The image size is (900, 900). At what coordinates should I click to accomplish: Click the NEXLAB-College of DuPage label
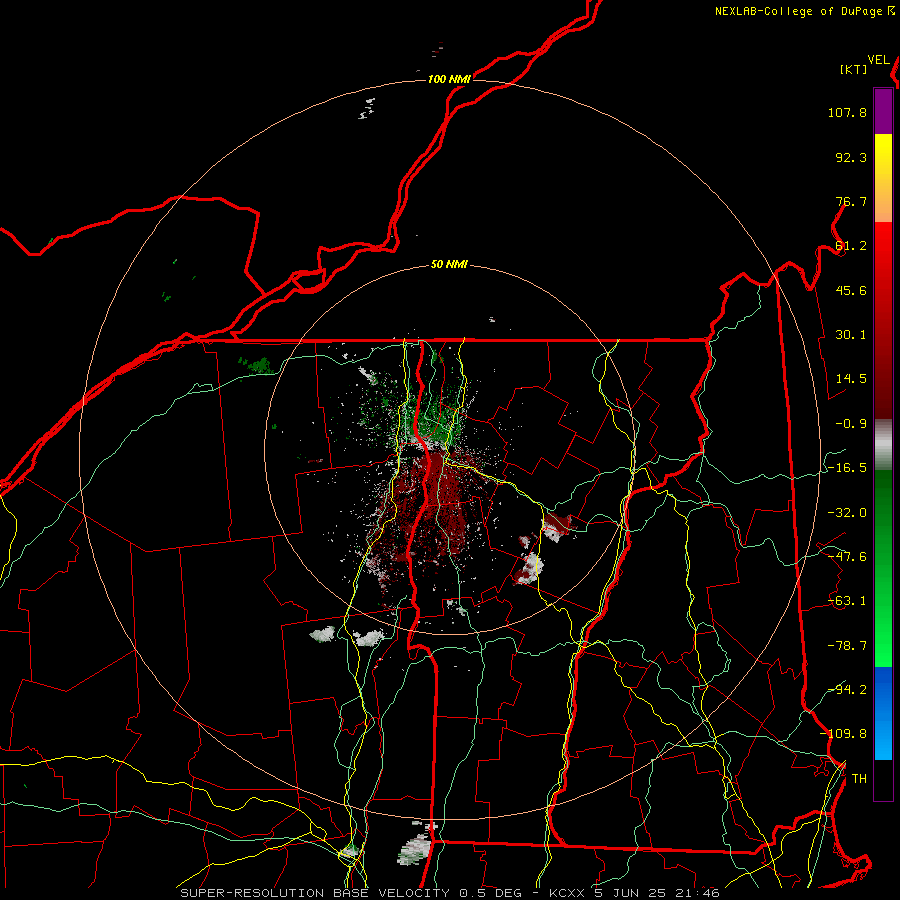pos(804,11)
